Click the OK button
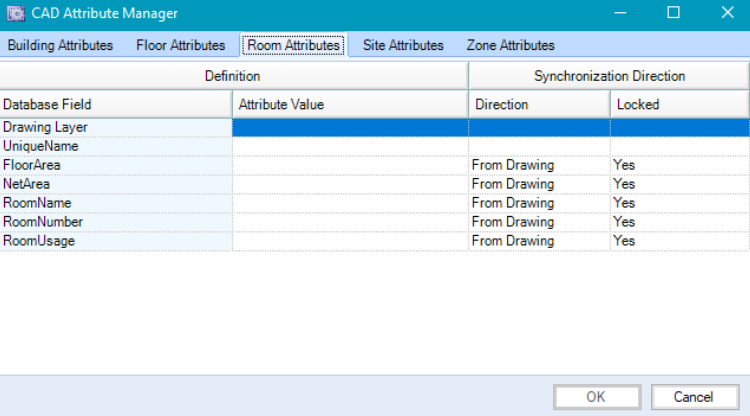 click(596, 397)
